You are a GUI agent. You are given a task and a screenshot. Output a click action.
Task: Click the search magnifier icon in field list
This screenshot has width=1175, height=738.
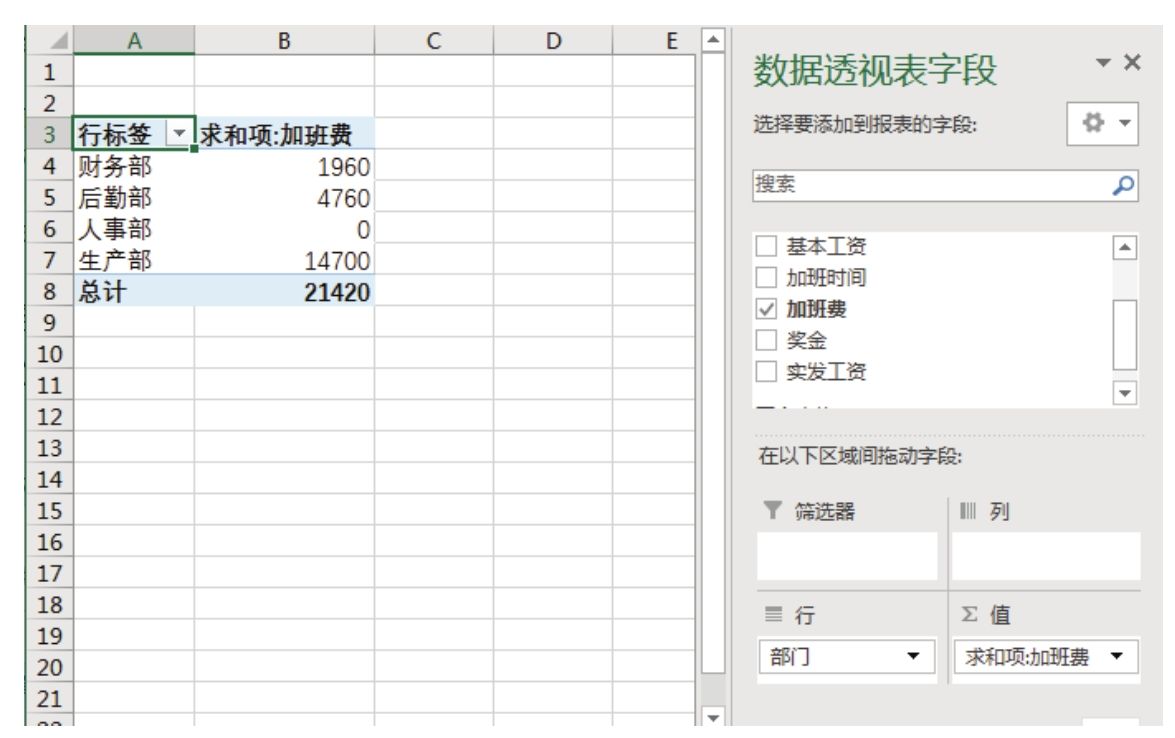1125,185
